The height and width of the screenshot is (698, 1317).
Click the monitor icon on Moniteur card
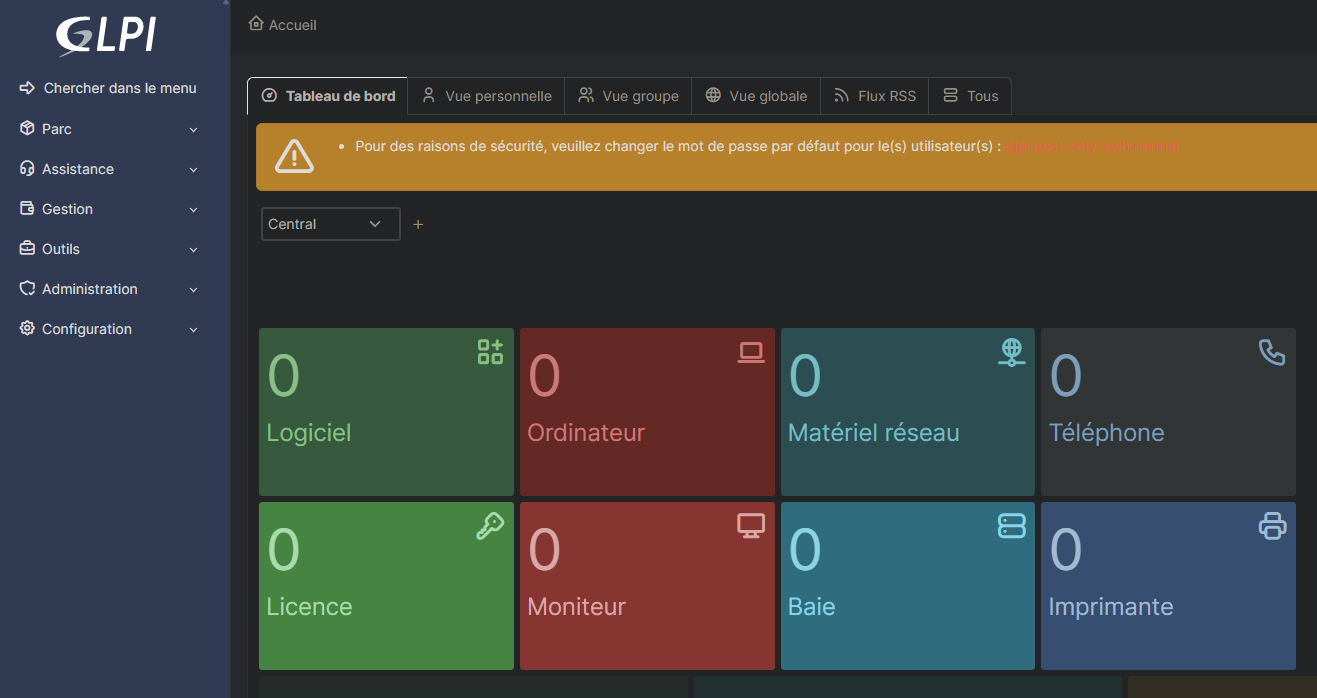click(x=751, y=526)
